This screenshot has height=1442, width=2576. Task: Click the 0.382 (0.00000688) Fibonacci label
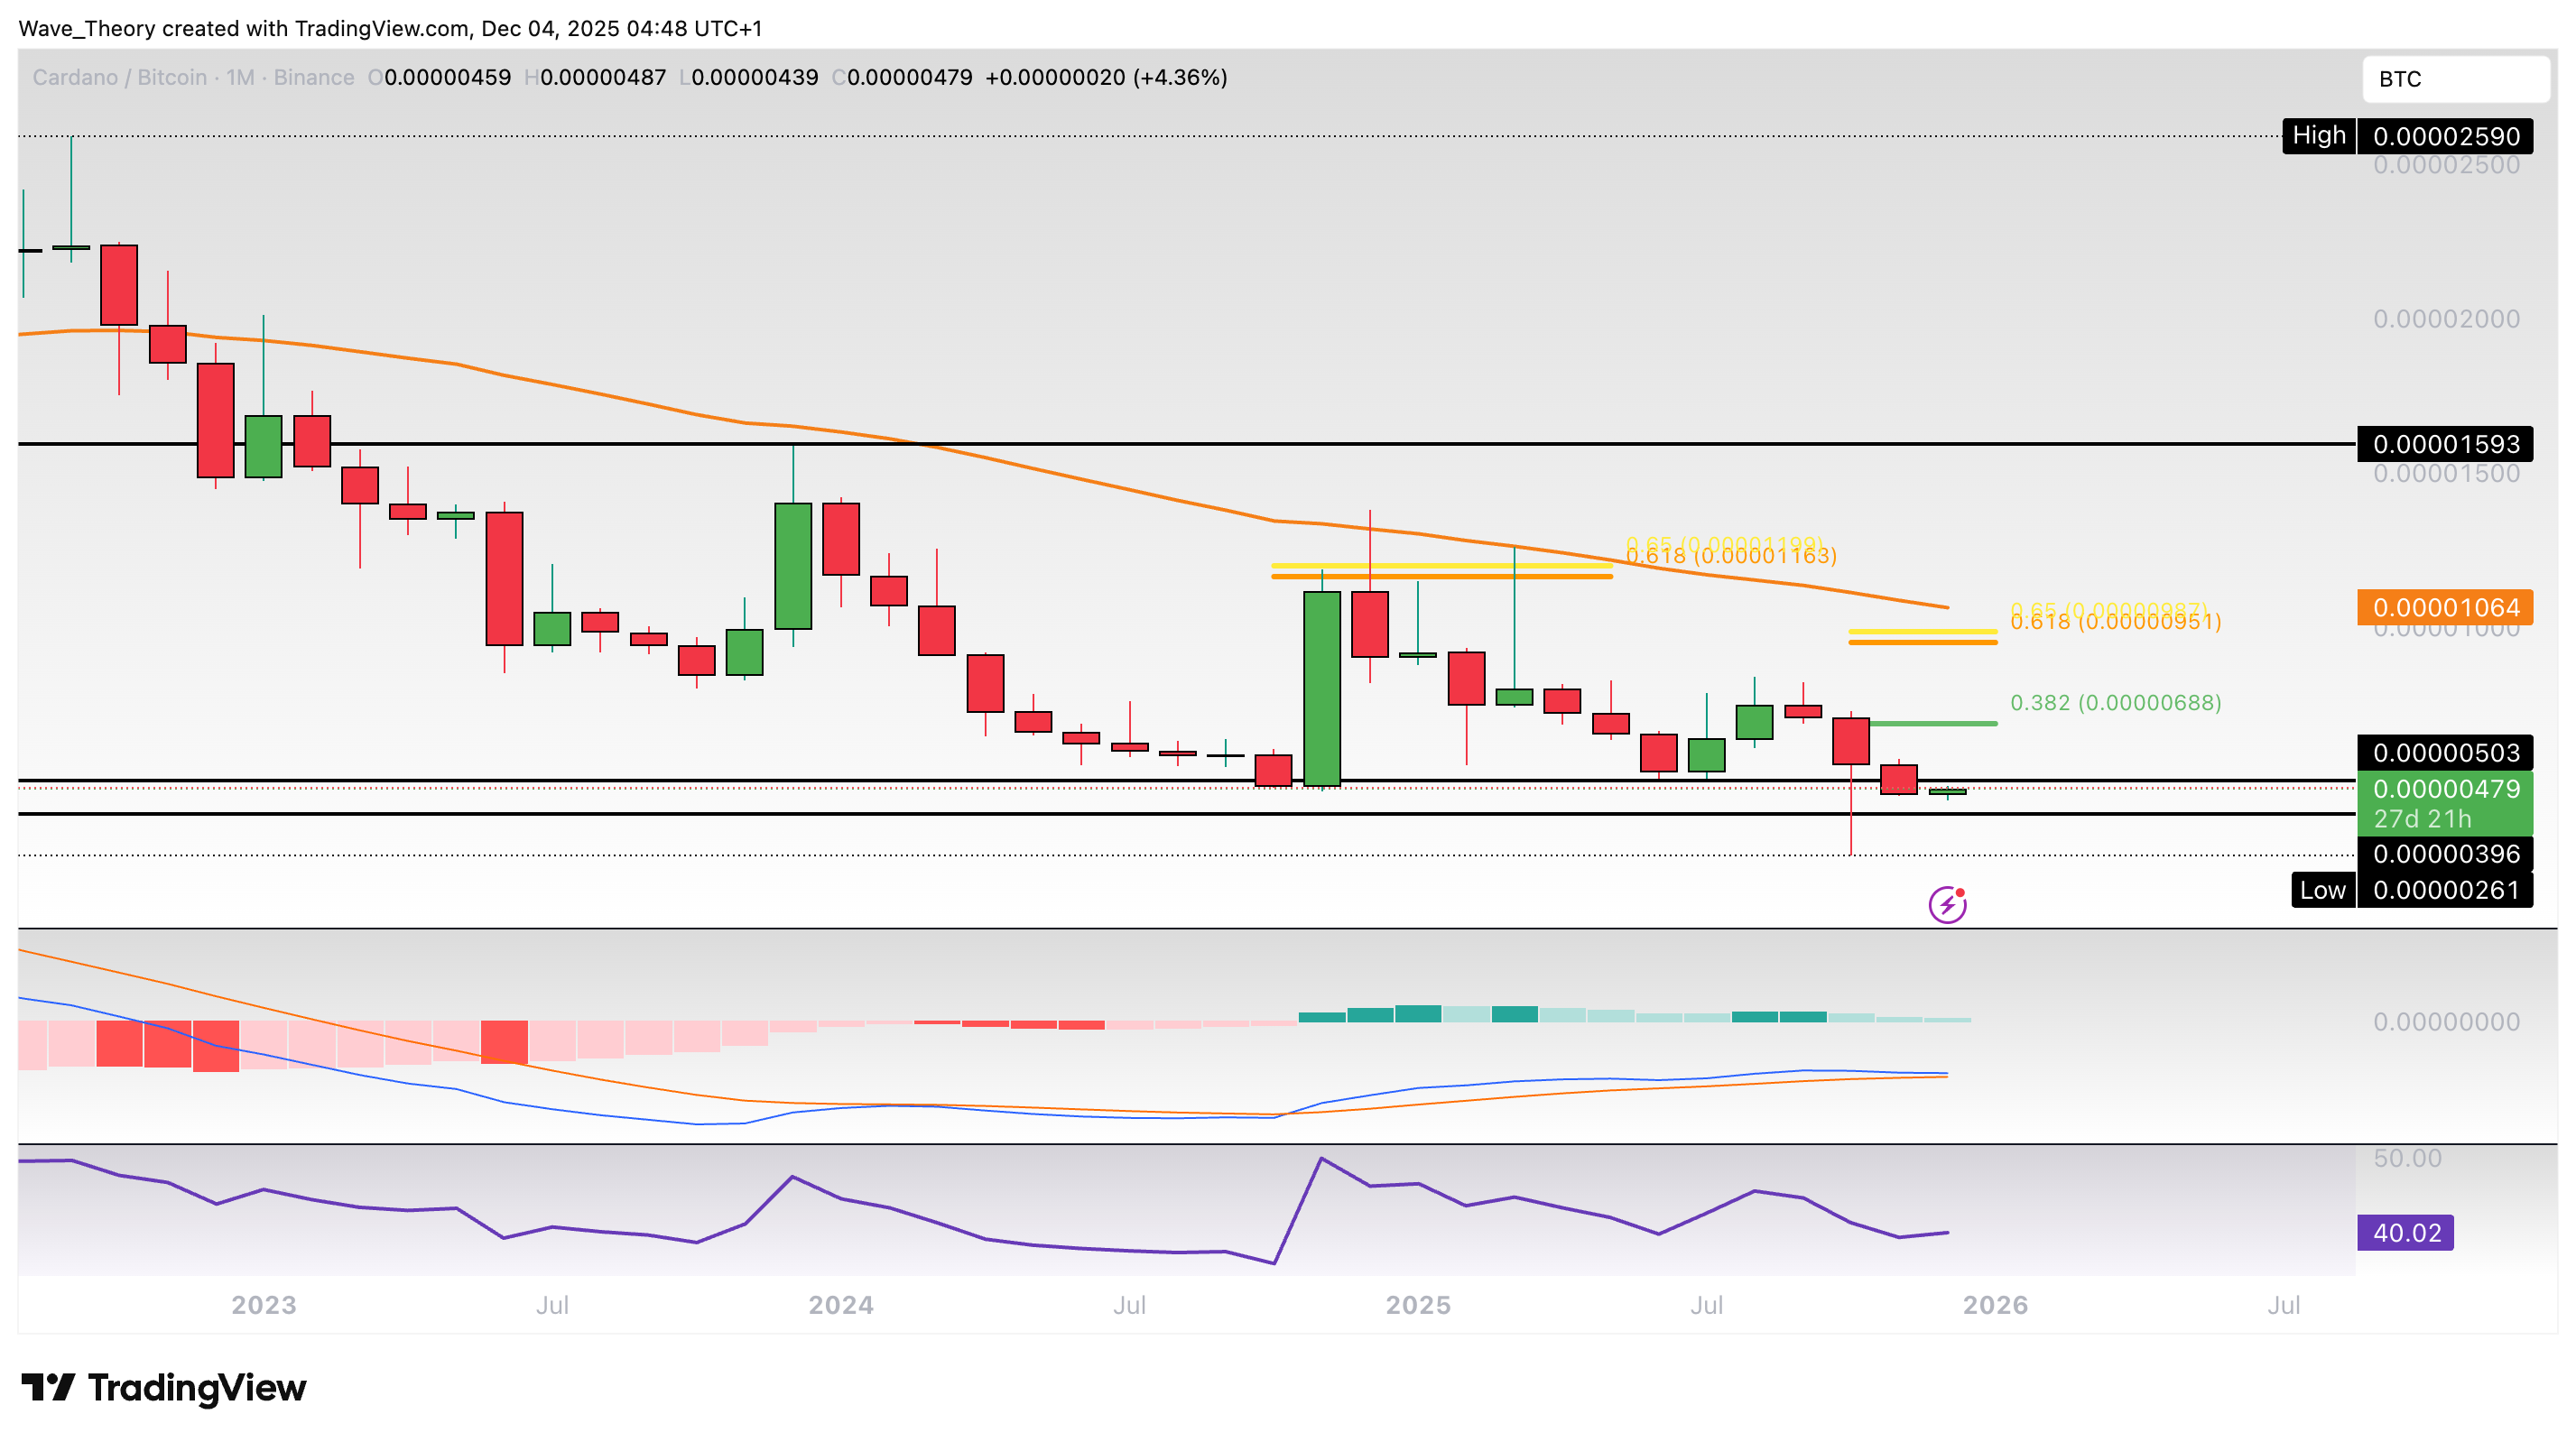tap(2115, 702)
